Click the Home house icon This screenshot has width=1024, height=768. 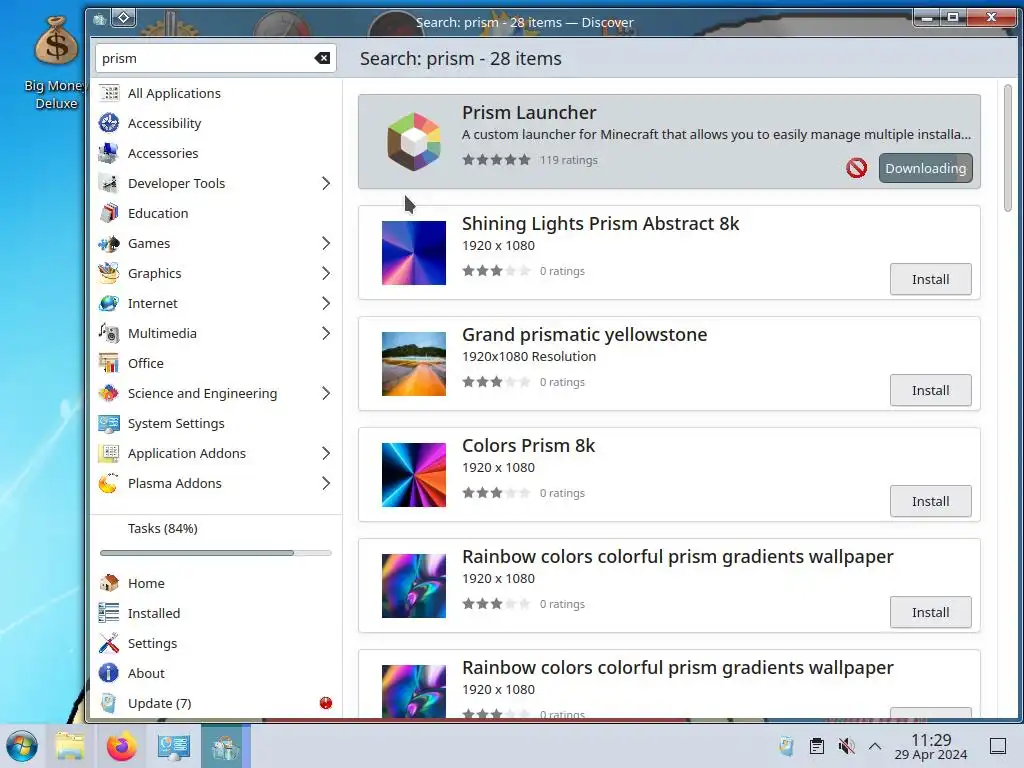[x=109, y=583]
